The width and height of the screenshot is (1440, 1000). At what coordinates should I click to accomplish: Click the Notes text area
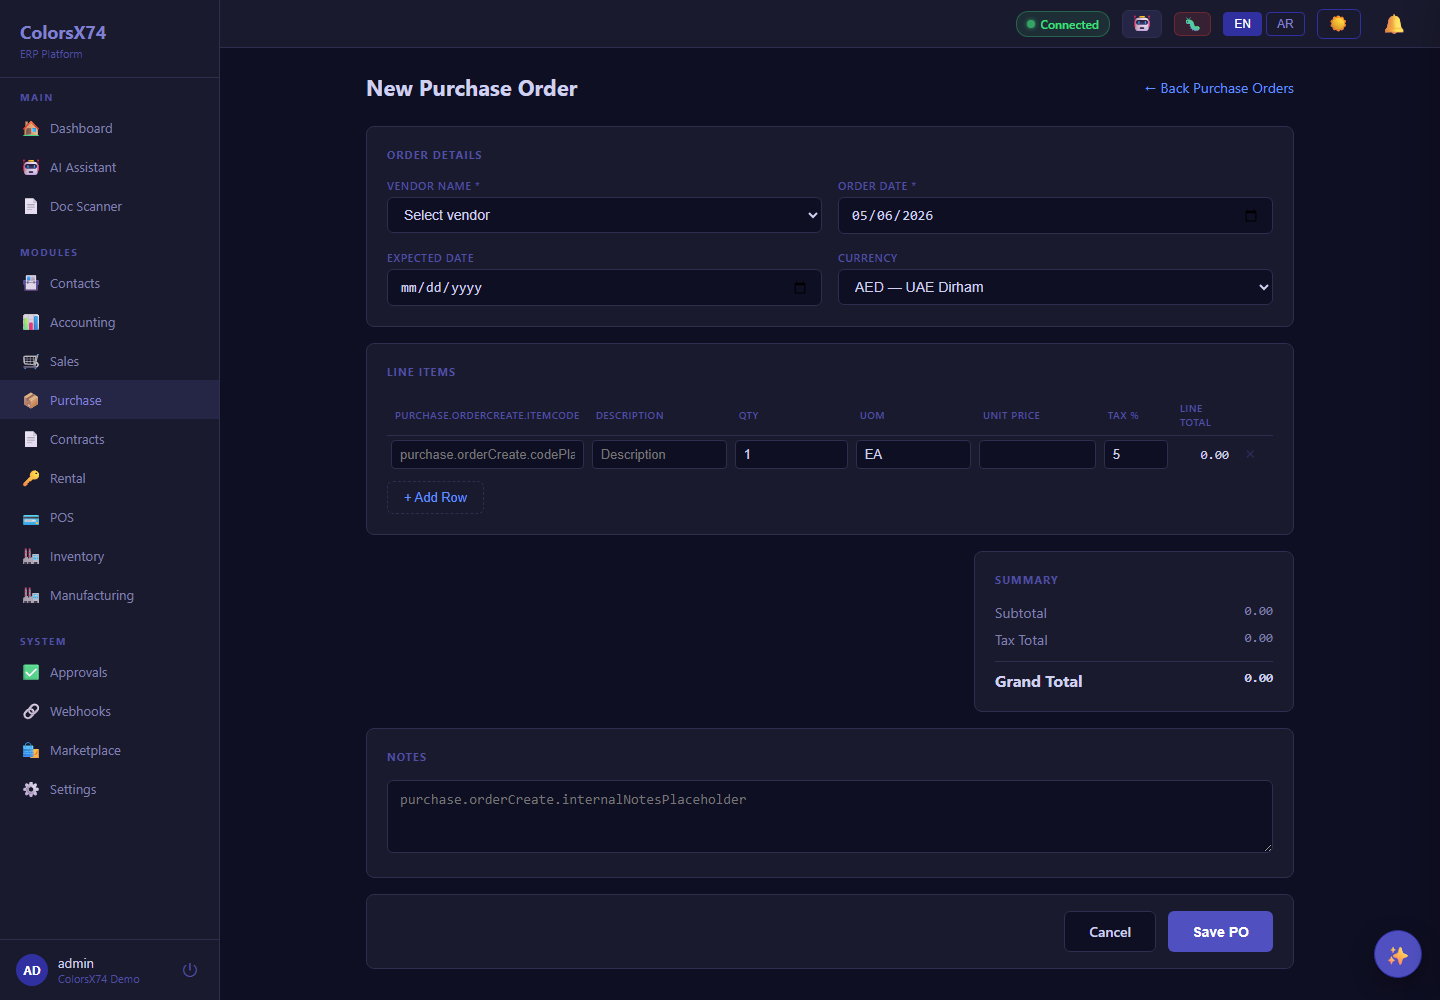(x=830, y=816)
